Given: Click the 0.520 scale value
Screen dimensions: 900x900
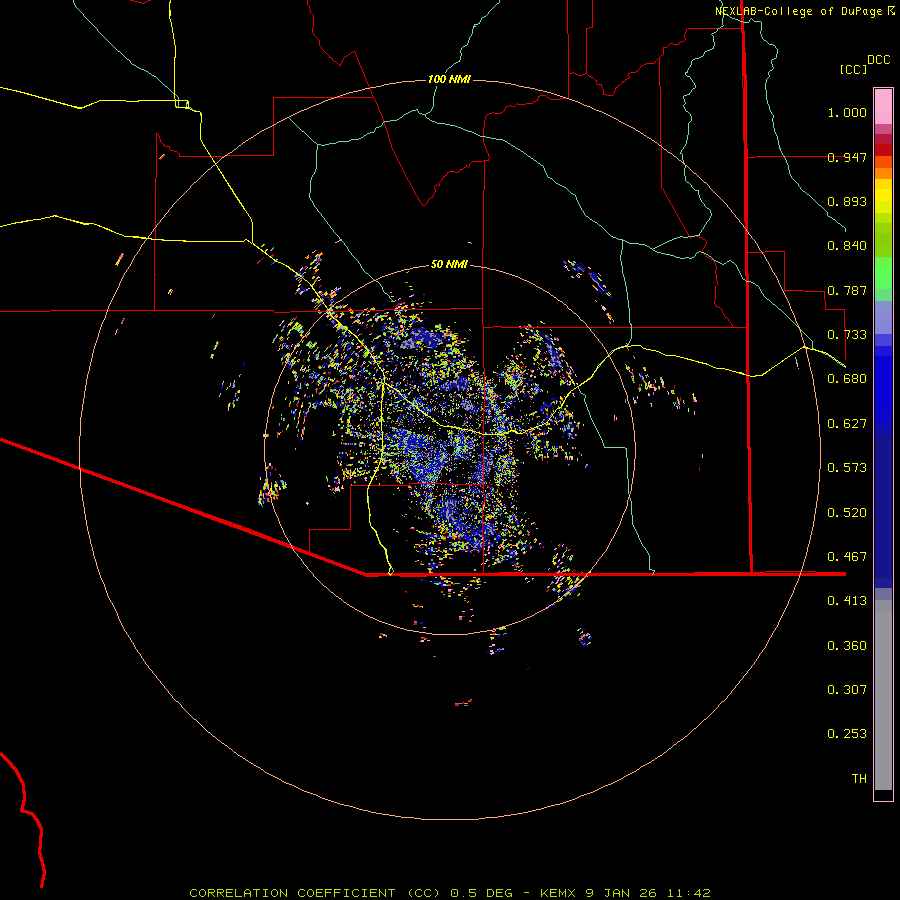Looking at the screenshot, I should [x=847, y=513].
